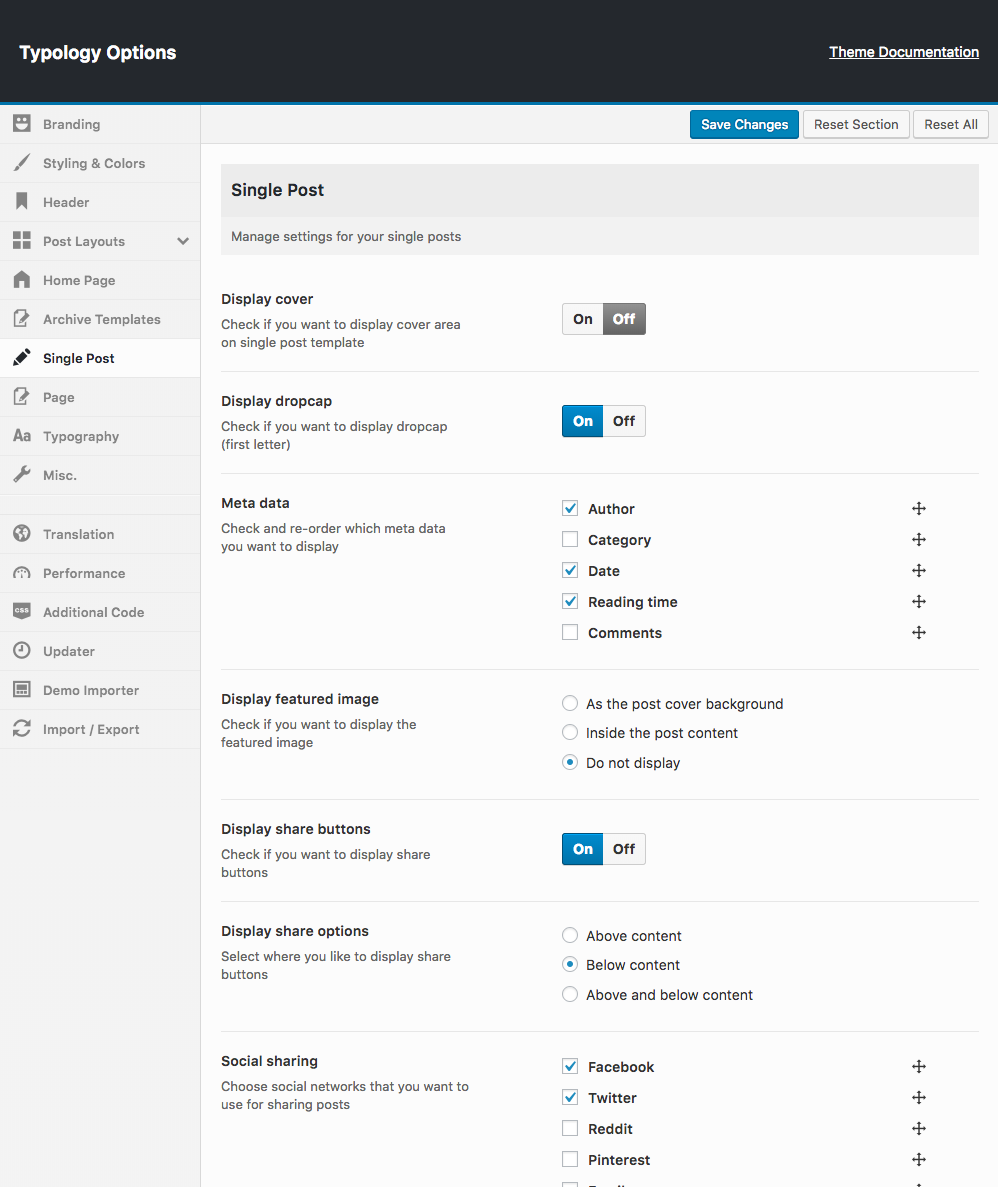The image size is (998, 1187).
Task: Open the Theme Documentation link
Action: click(903, 52)
